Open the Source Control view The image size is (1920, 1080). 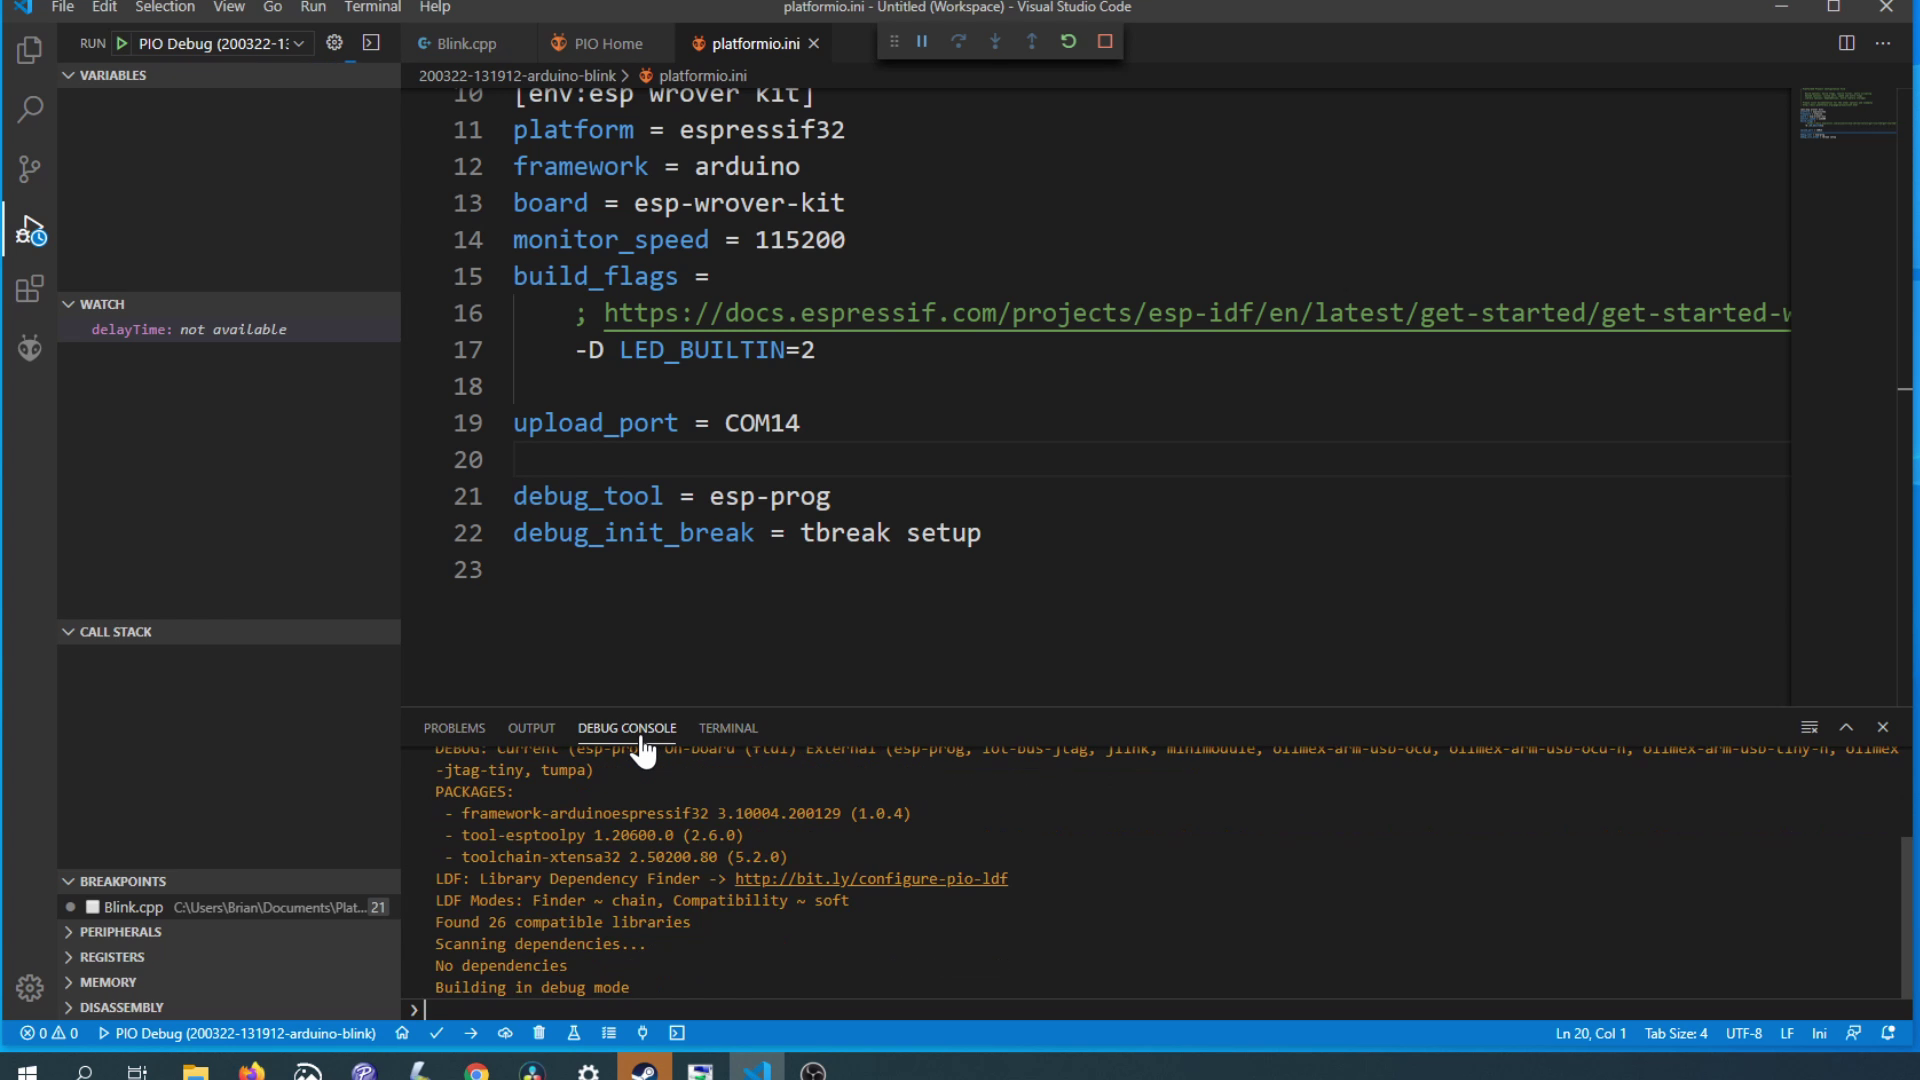point(30,169)
